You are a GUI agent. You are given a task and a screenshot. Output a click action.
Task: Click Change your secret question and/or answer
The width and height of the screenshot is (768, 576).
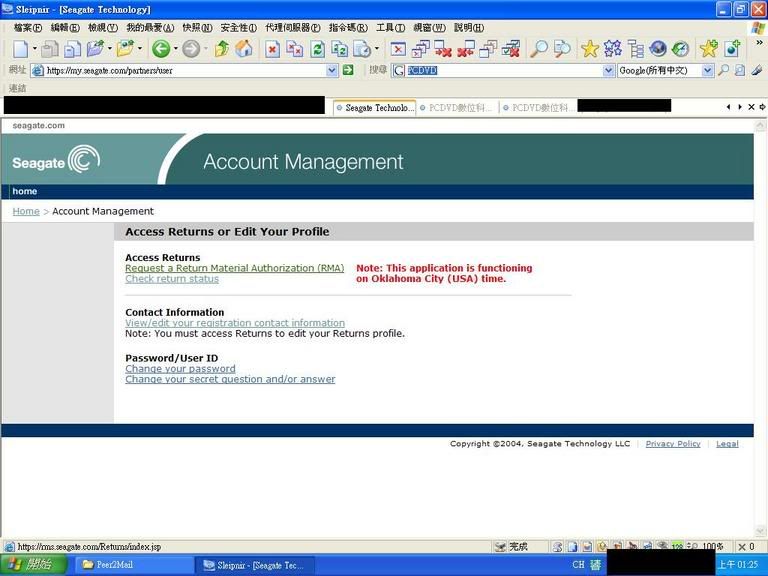coord(230,379)
